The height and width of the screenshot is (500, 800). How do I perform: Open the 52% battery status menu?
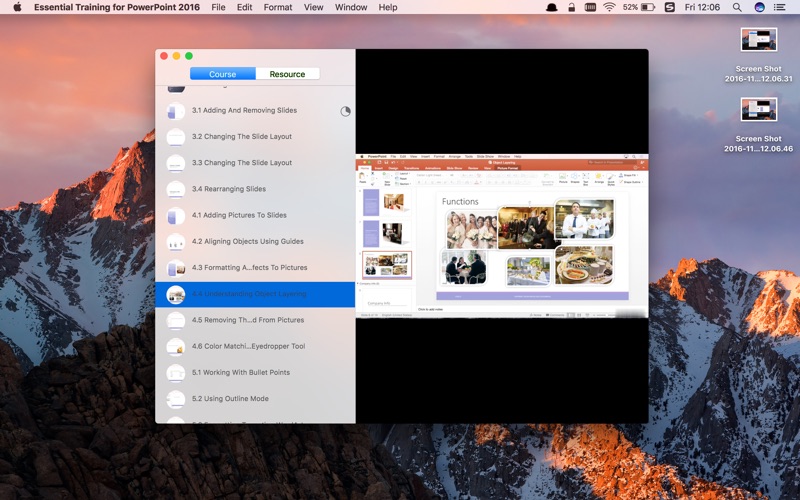click(638, 7)
